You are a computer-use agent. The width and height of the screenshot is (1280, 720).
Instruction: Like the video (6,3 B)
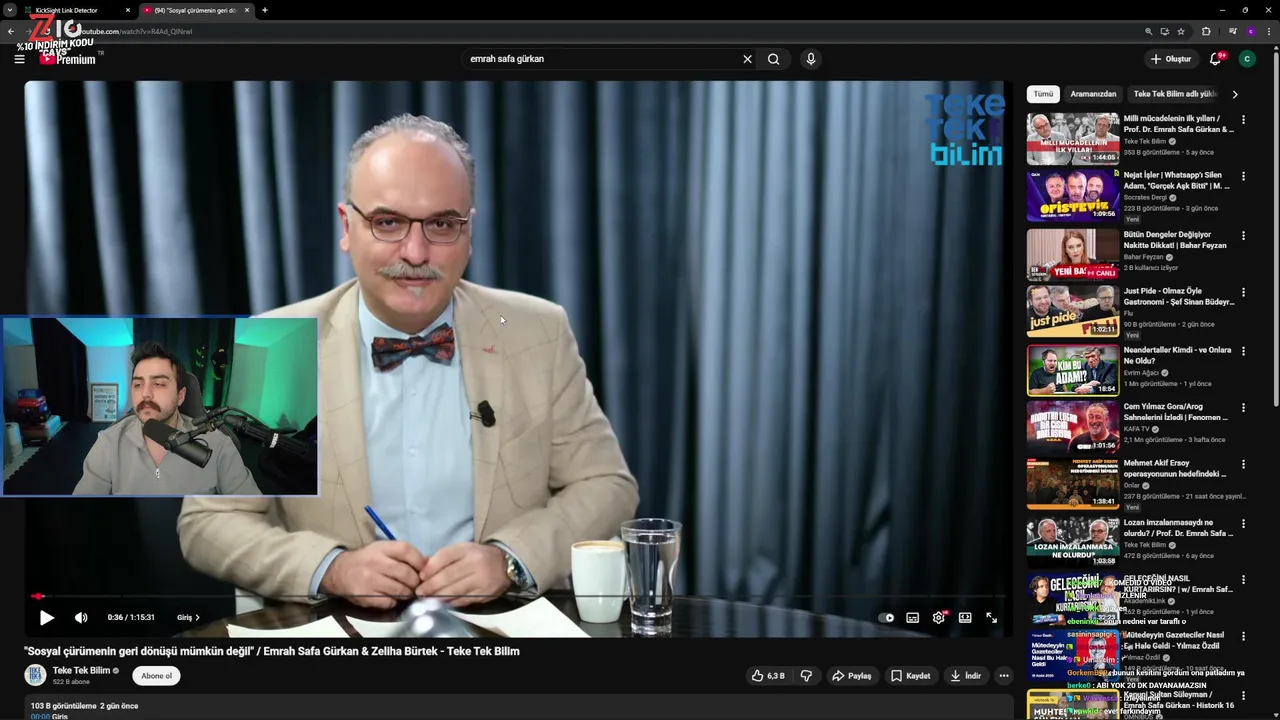tap(768, 676)
